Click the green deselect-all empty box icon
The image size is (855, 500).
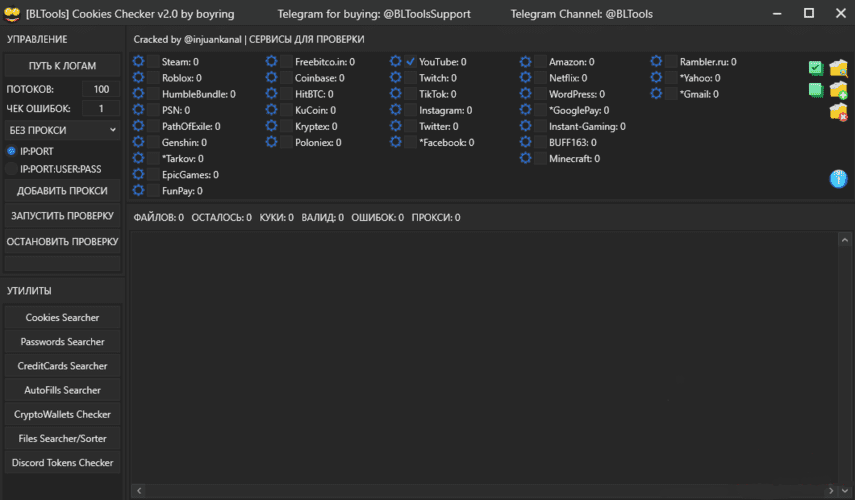(x=816, y=90)
